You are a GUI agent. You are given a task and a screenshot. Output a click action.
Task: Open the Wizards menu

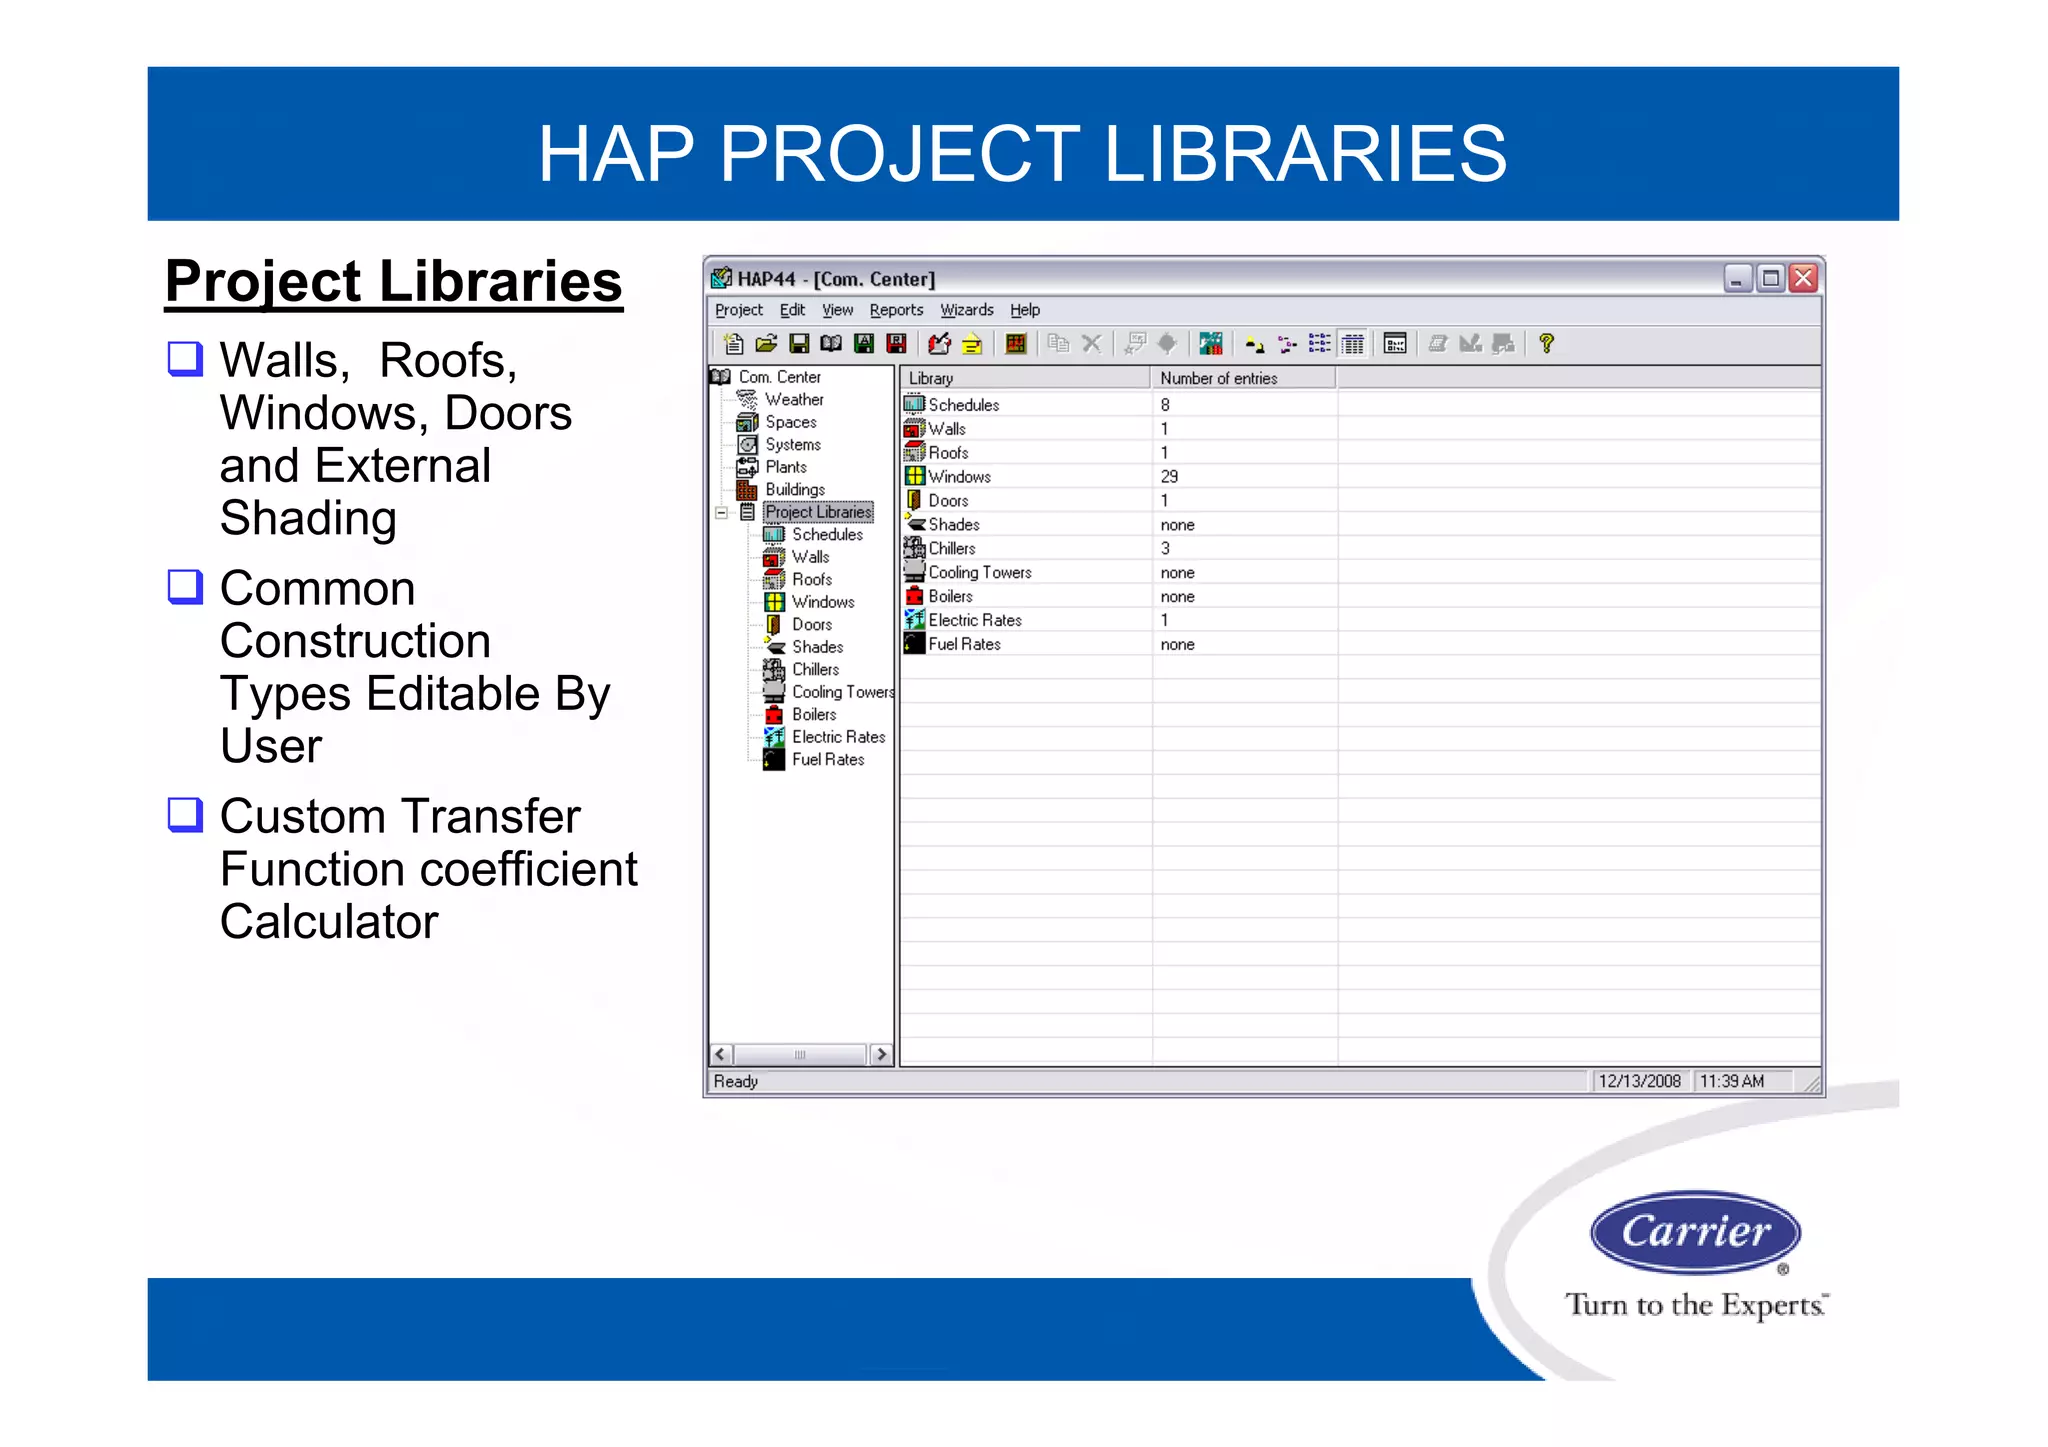(x=967, y=310)
